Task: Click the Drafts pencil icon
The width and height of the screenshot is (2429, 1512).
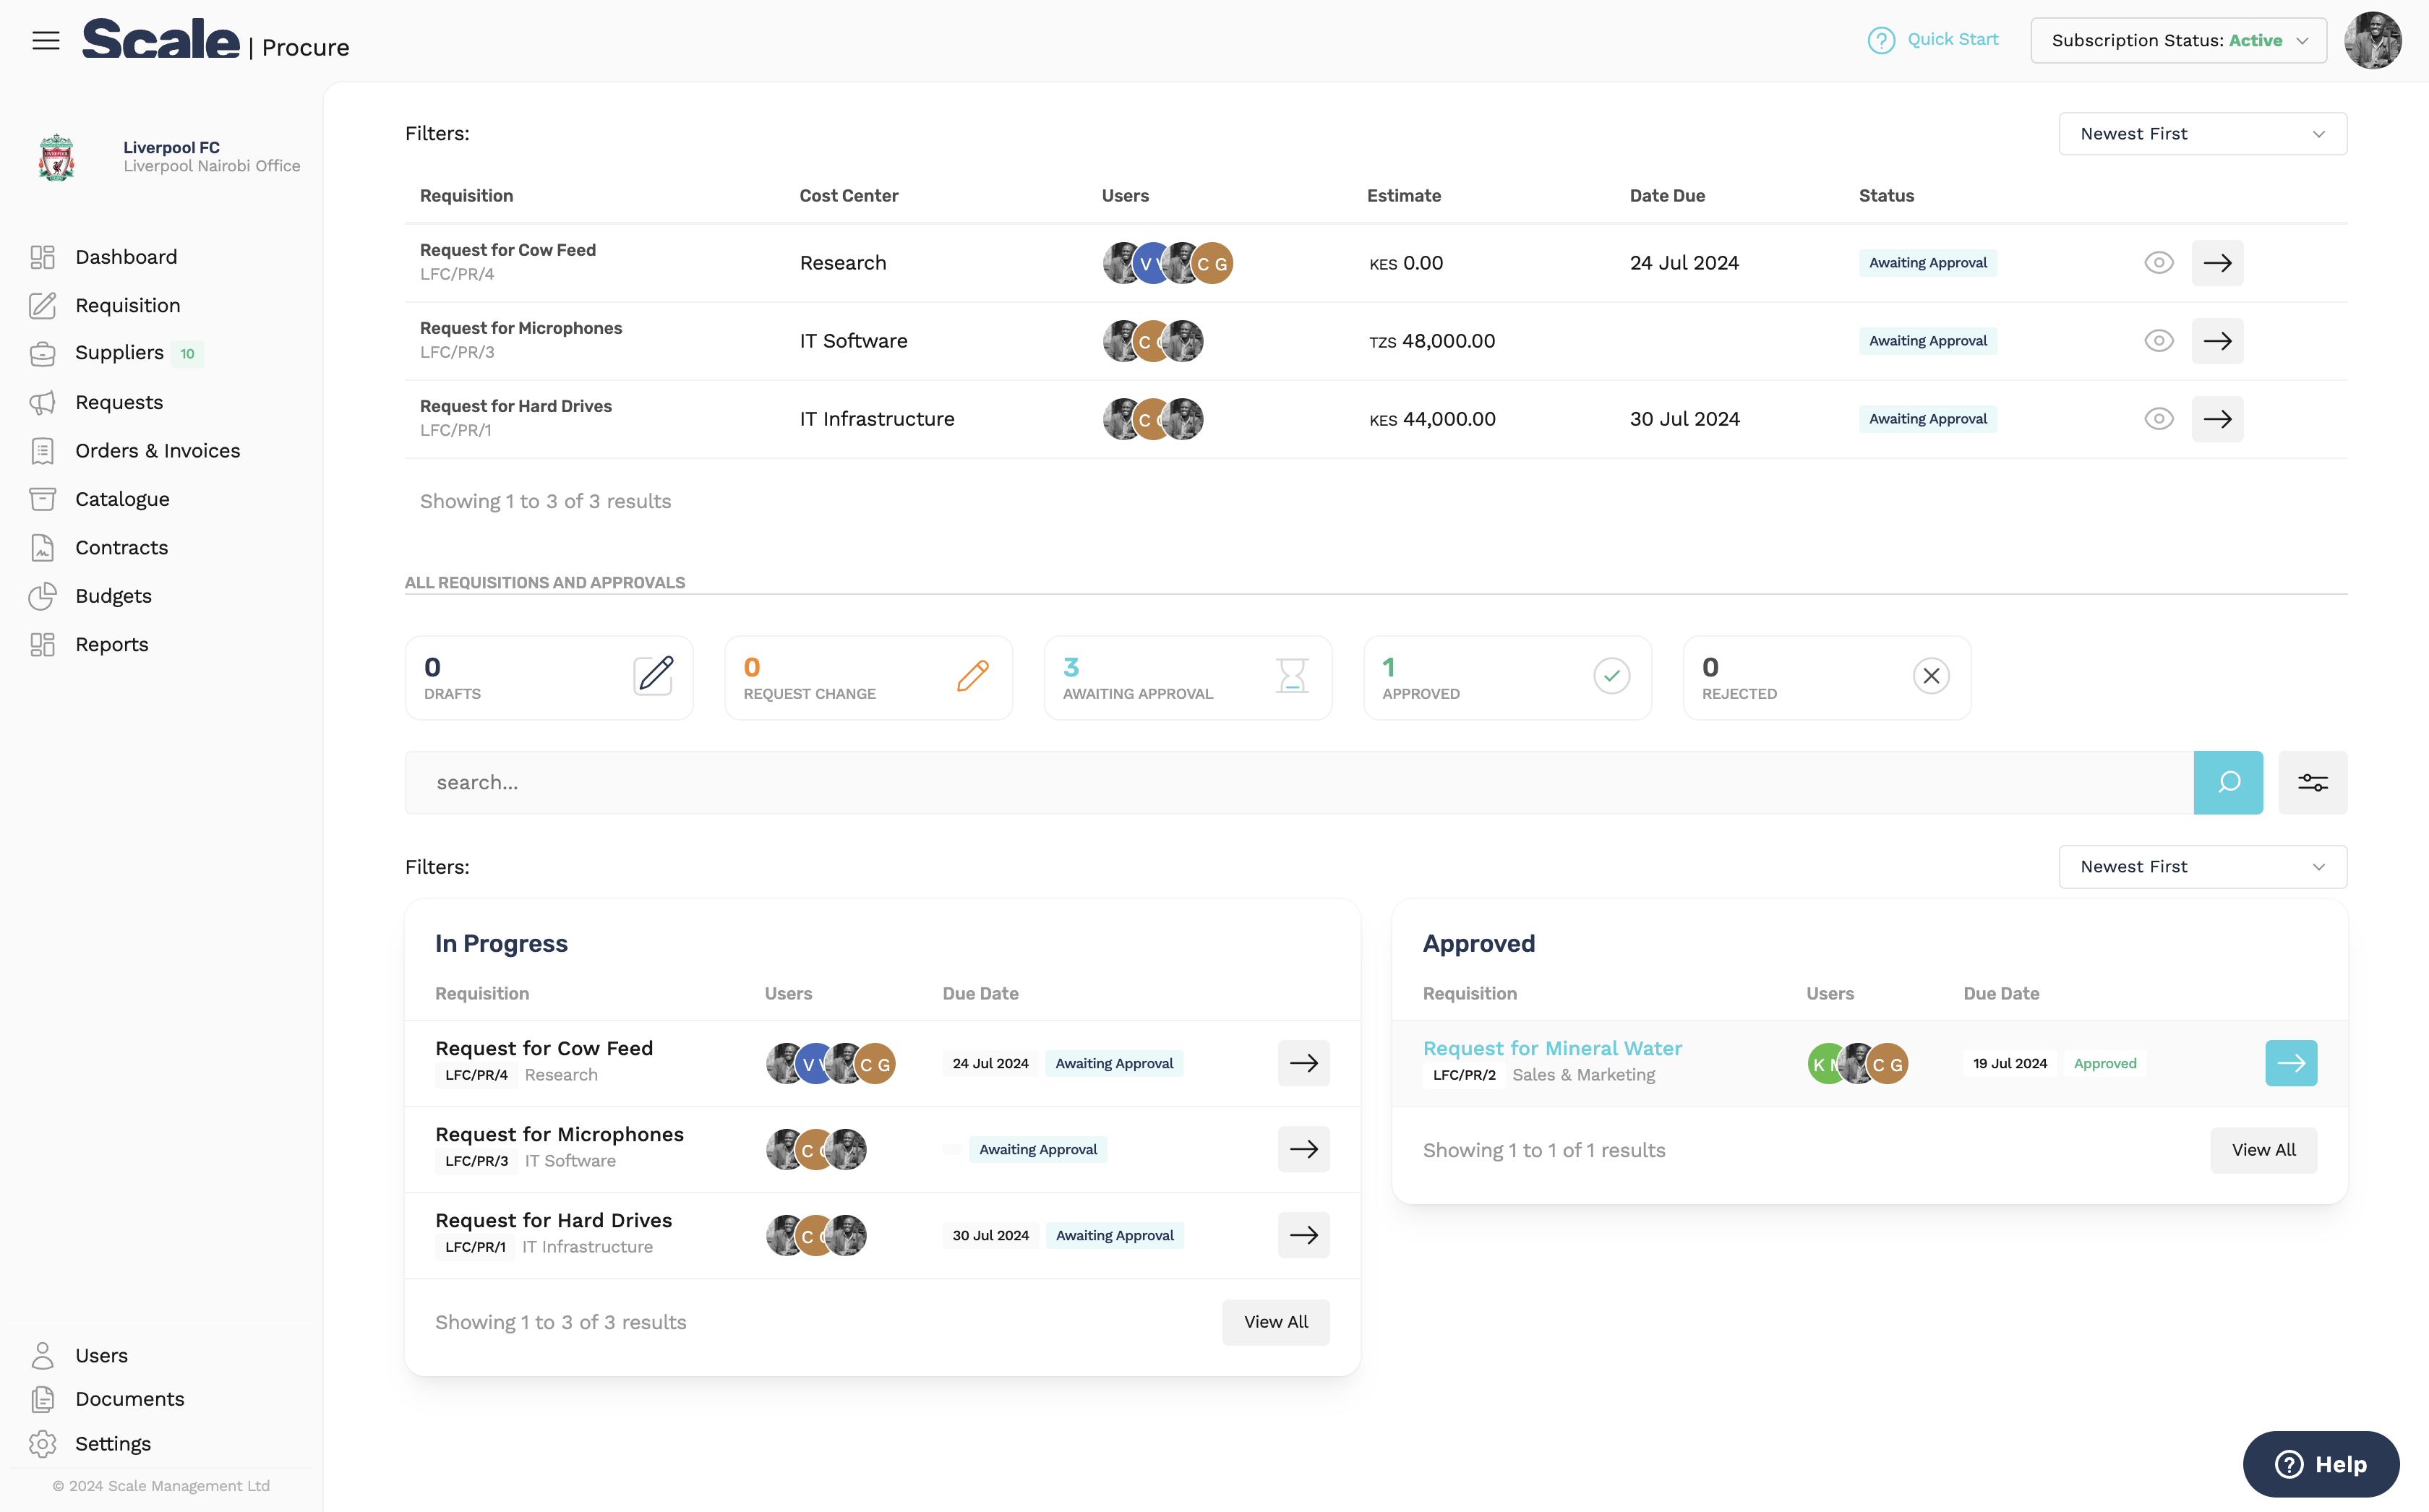Action: tap(654, 676)
